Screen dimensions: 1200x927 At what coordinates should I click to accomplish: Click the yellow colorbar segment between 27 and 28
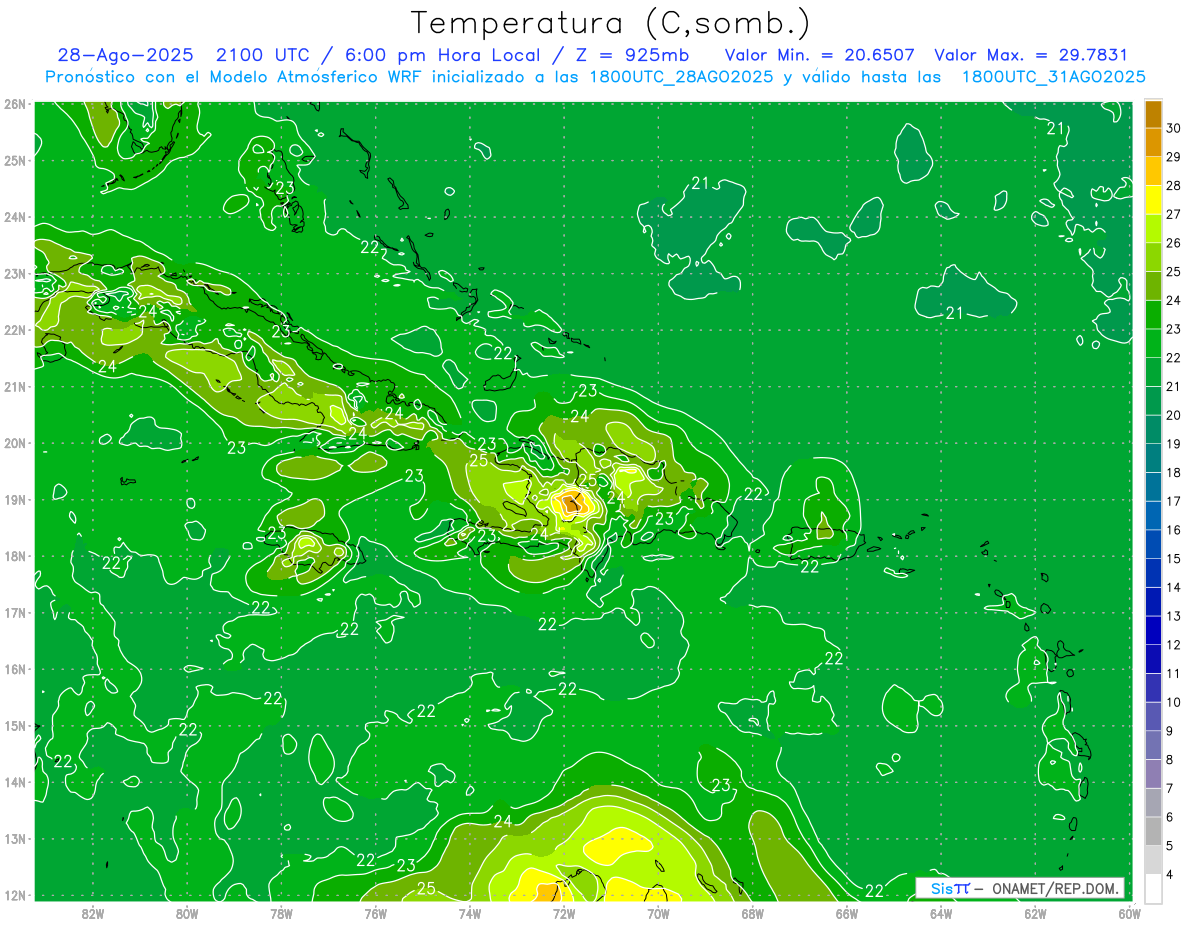(x=1153, y=200)
